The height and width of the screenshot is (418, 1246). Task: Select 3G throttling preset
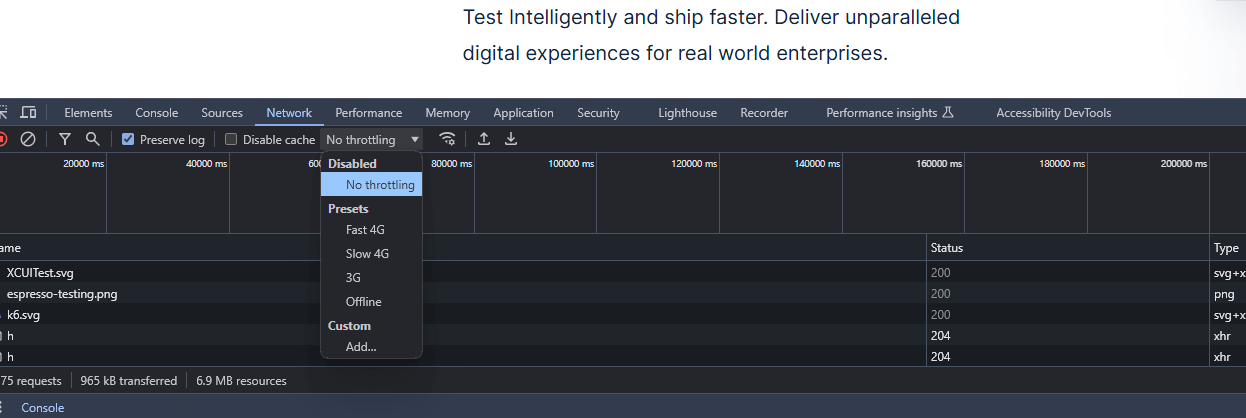(x=371, y=278)
